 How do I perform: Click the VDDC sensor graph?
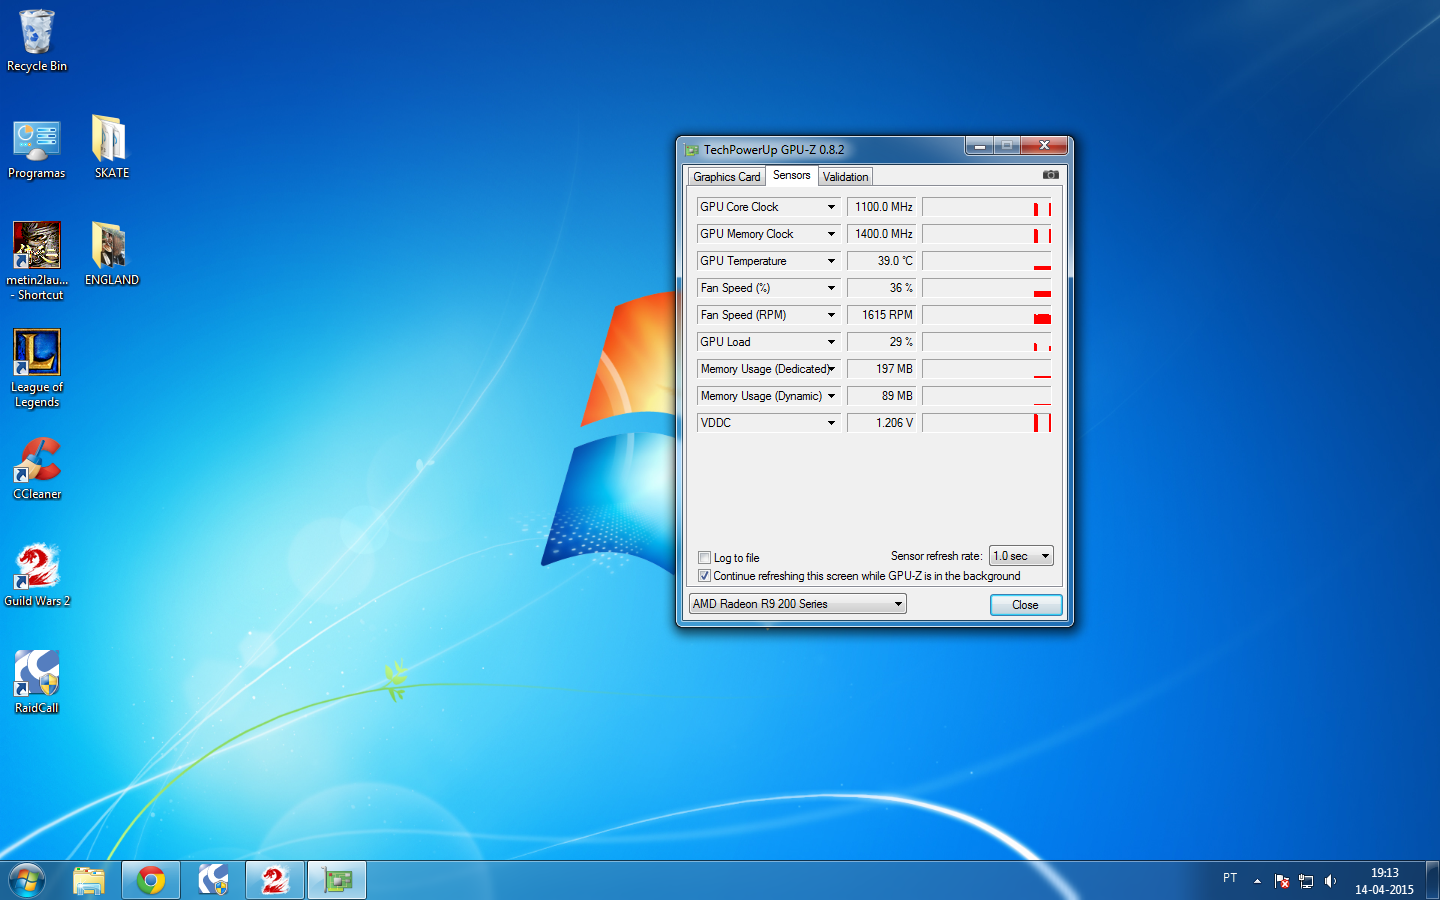pos(986,423)
